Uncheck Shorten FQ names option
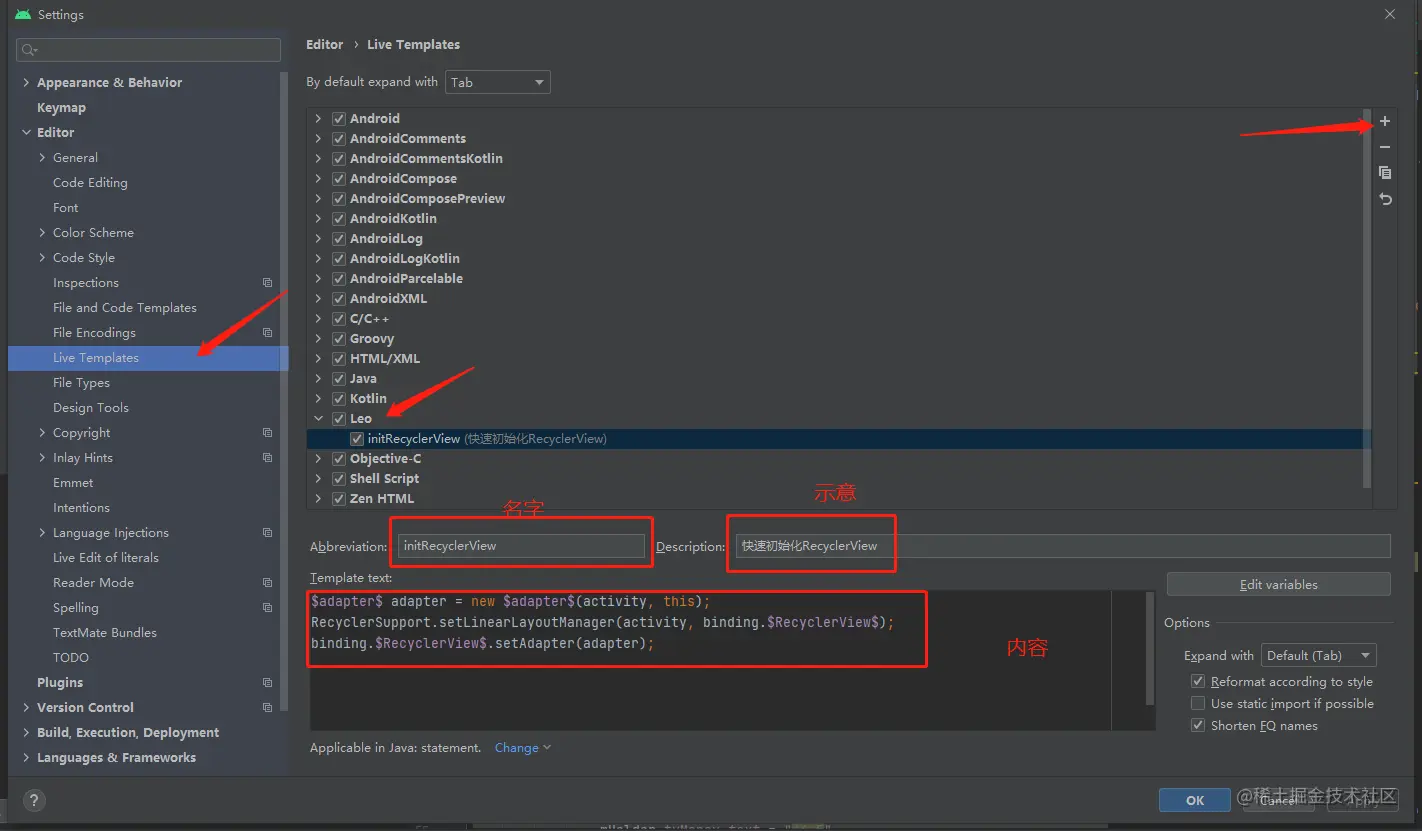This screenshot has height=831, width=1422. [1198, 725]
